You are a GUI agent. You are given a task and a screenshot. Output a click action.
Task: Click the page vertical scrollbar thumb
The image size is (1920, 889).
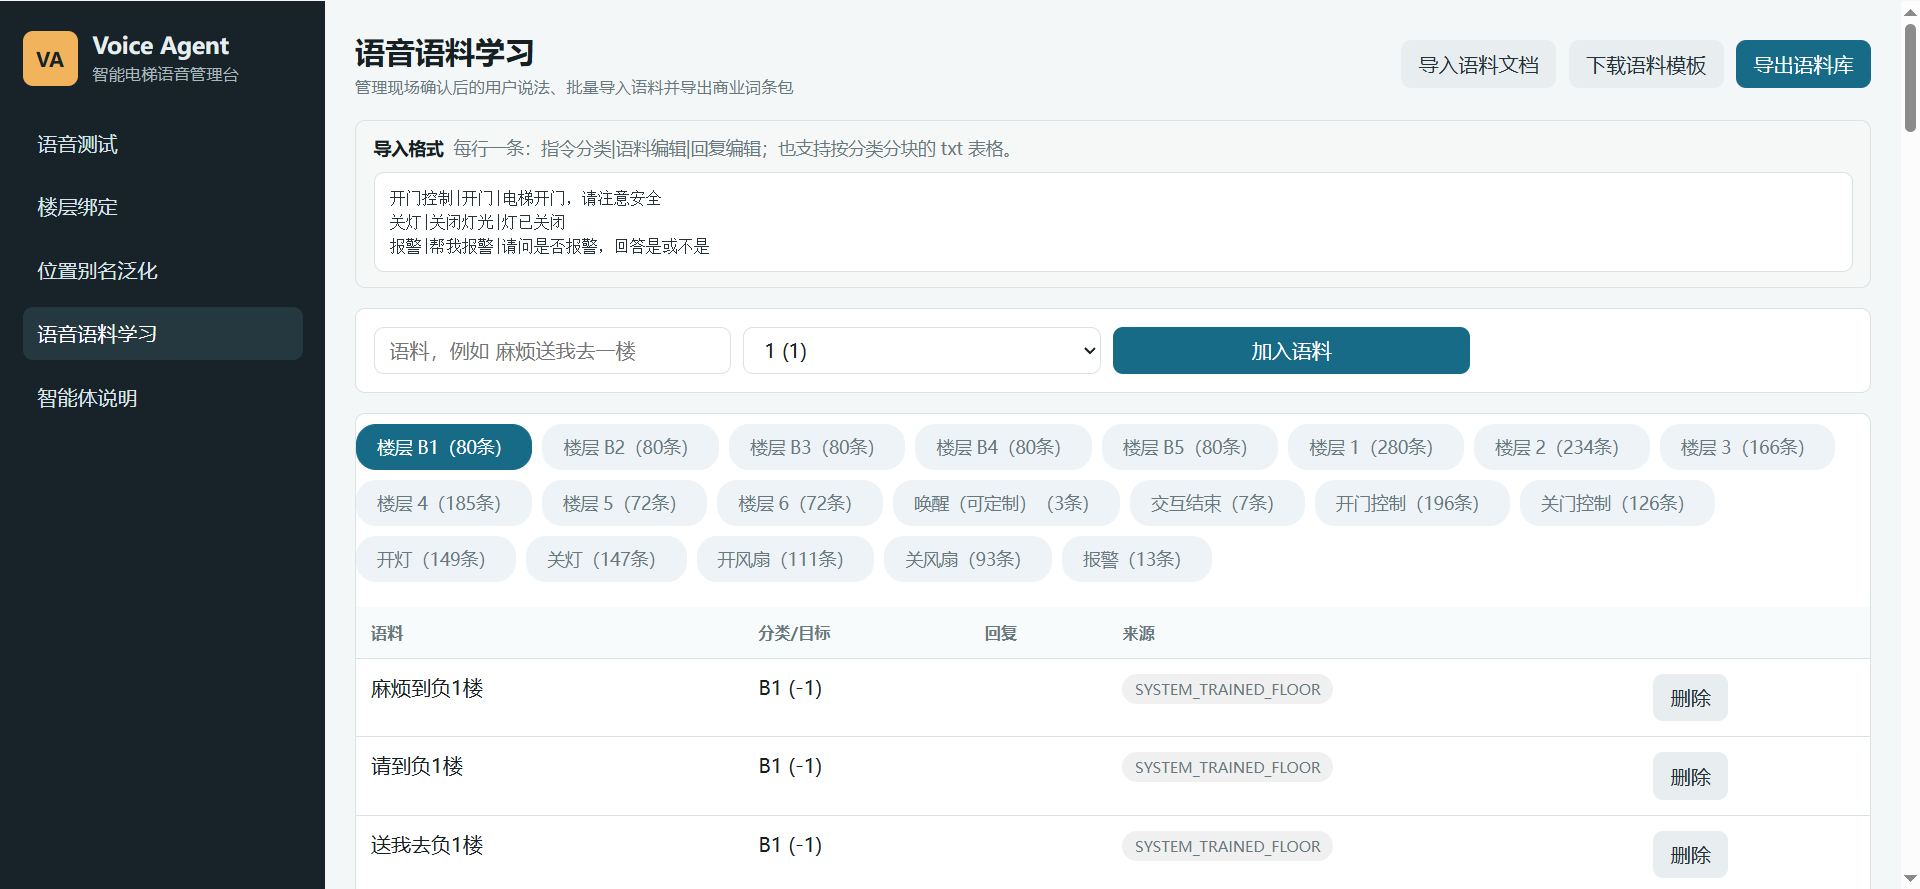coord(1910,77)
